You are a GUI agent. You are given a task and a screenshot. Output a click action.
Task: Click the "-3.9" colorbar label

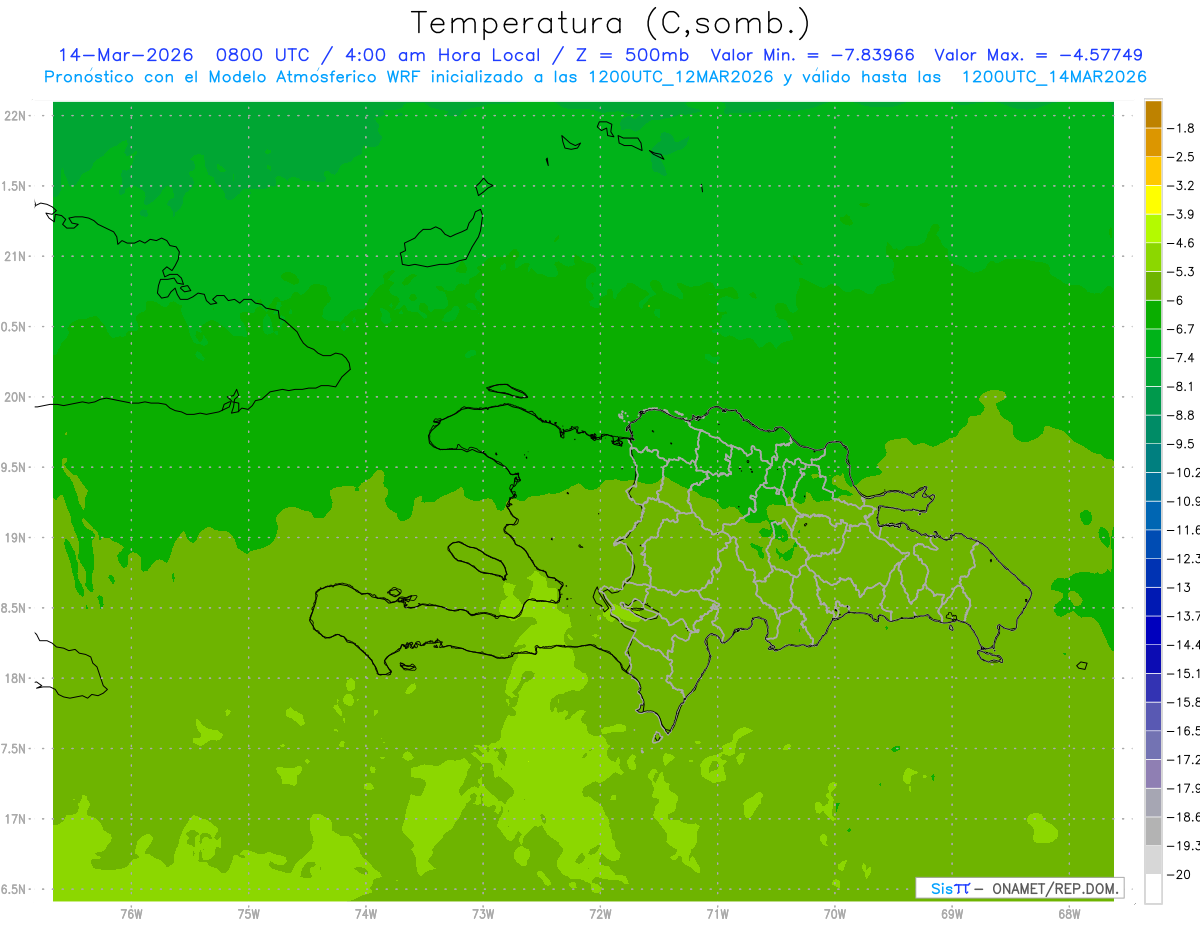click(x=1182, y=214)
